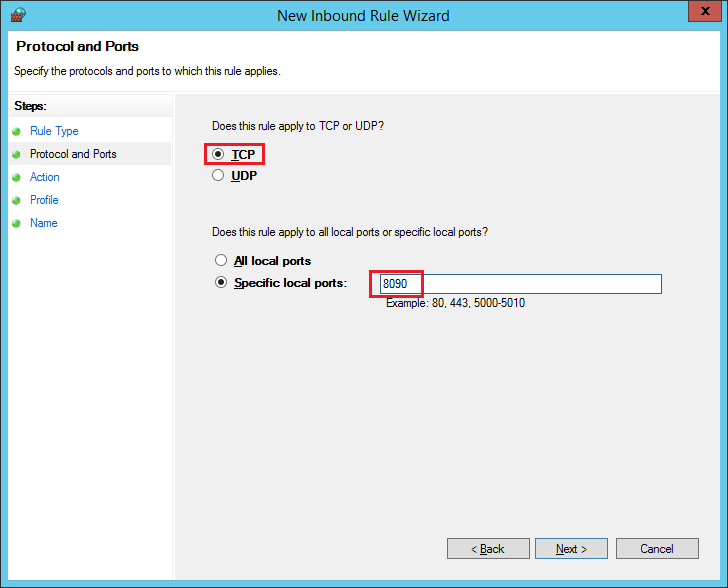Go back using the Back button

pos(488,549)
